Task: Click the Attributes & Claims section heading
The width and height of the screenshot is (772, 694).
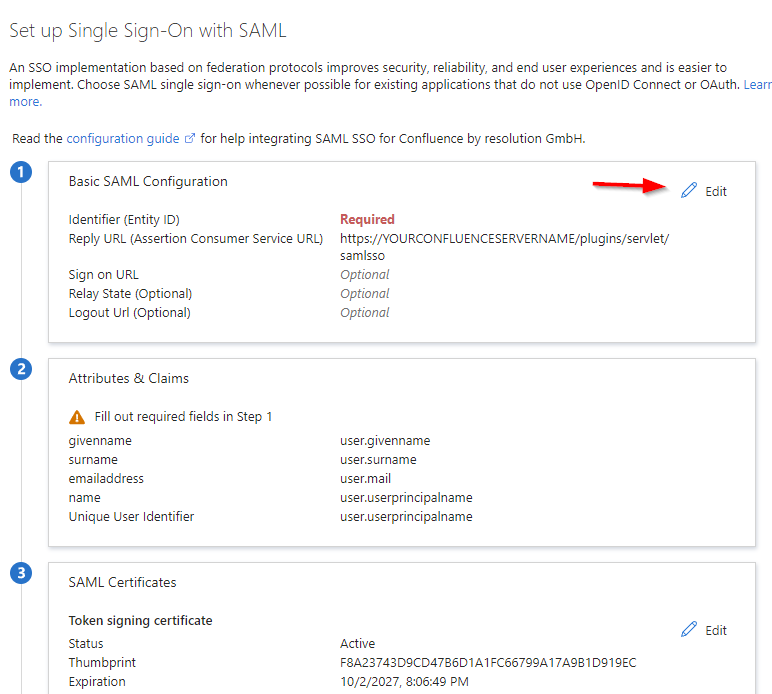Action: pyautogui.click(x=128, y=378)
